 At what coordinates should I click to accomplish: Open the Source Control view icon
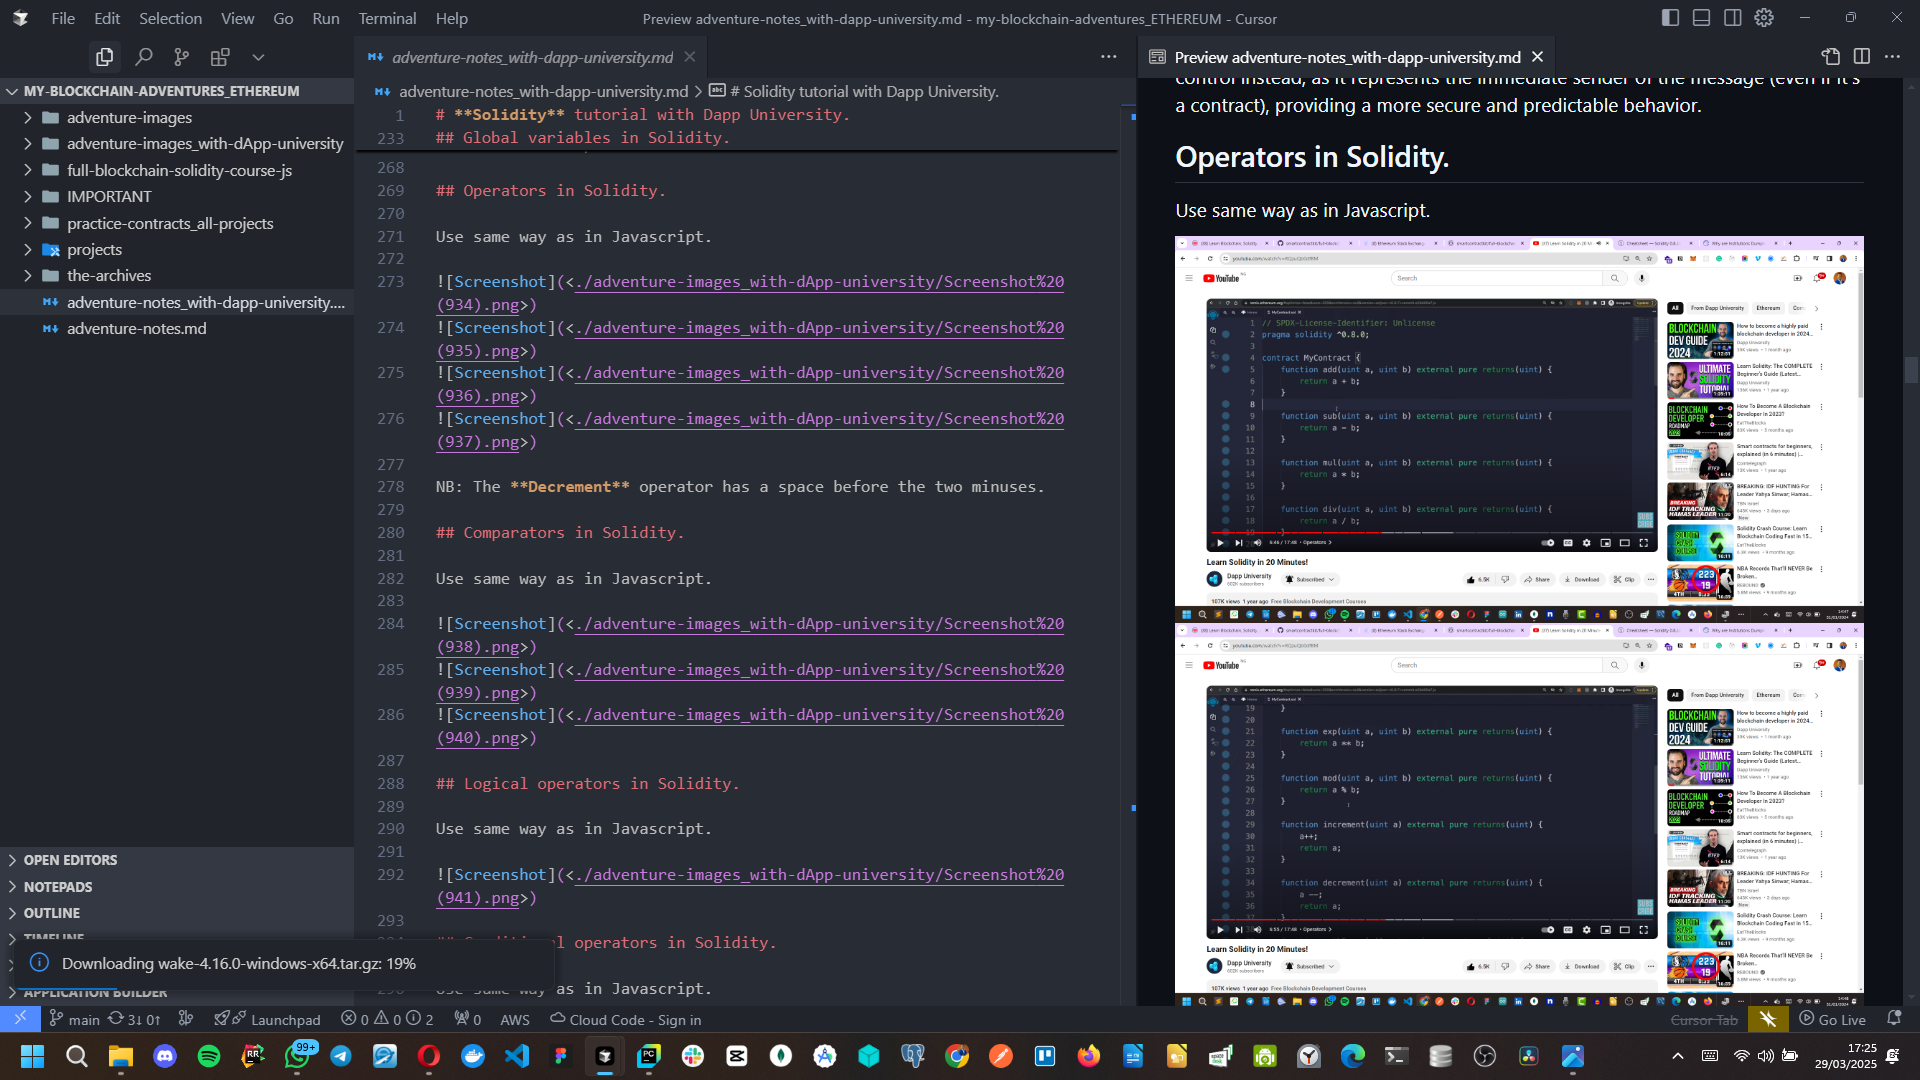[181, 57]
